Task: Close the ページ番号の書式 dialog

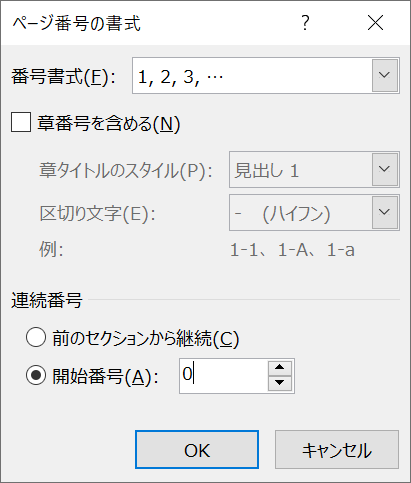Action: [375, 23]
